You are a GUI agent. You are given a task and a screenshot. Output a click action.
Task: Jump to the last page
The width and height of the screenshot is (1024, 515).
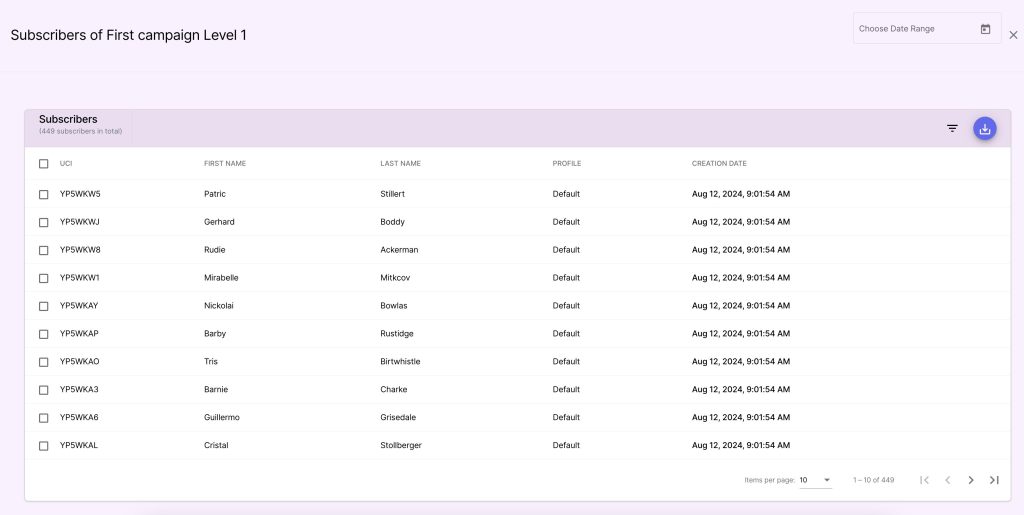[994, 480]
